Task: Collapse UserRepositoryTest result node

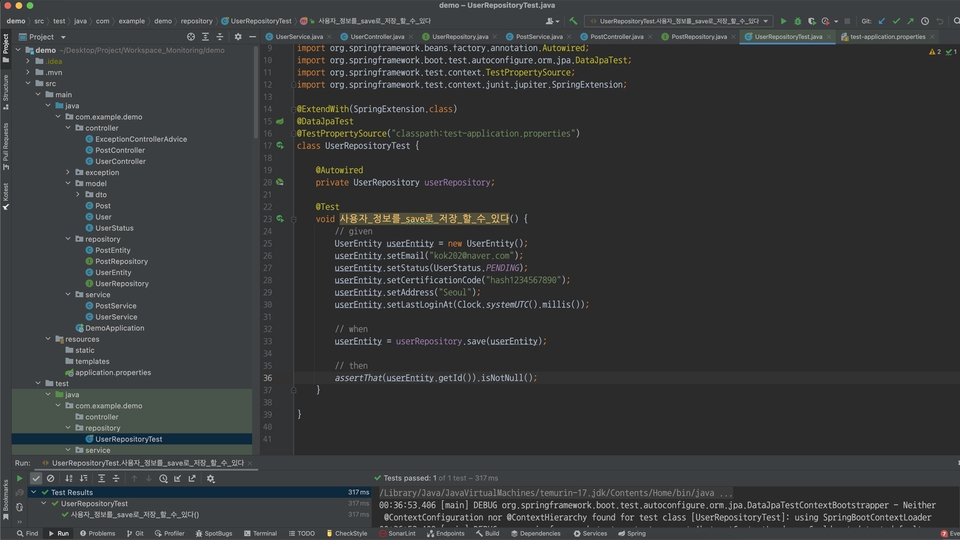Action: (x=43, y=503)
